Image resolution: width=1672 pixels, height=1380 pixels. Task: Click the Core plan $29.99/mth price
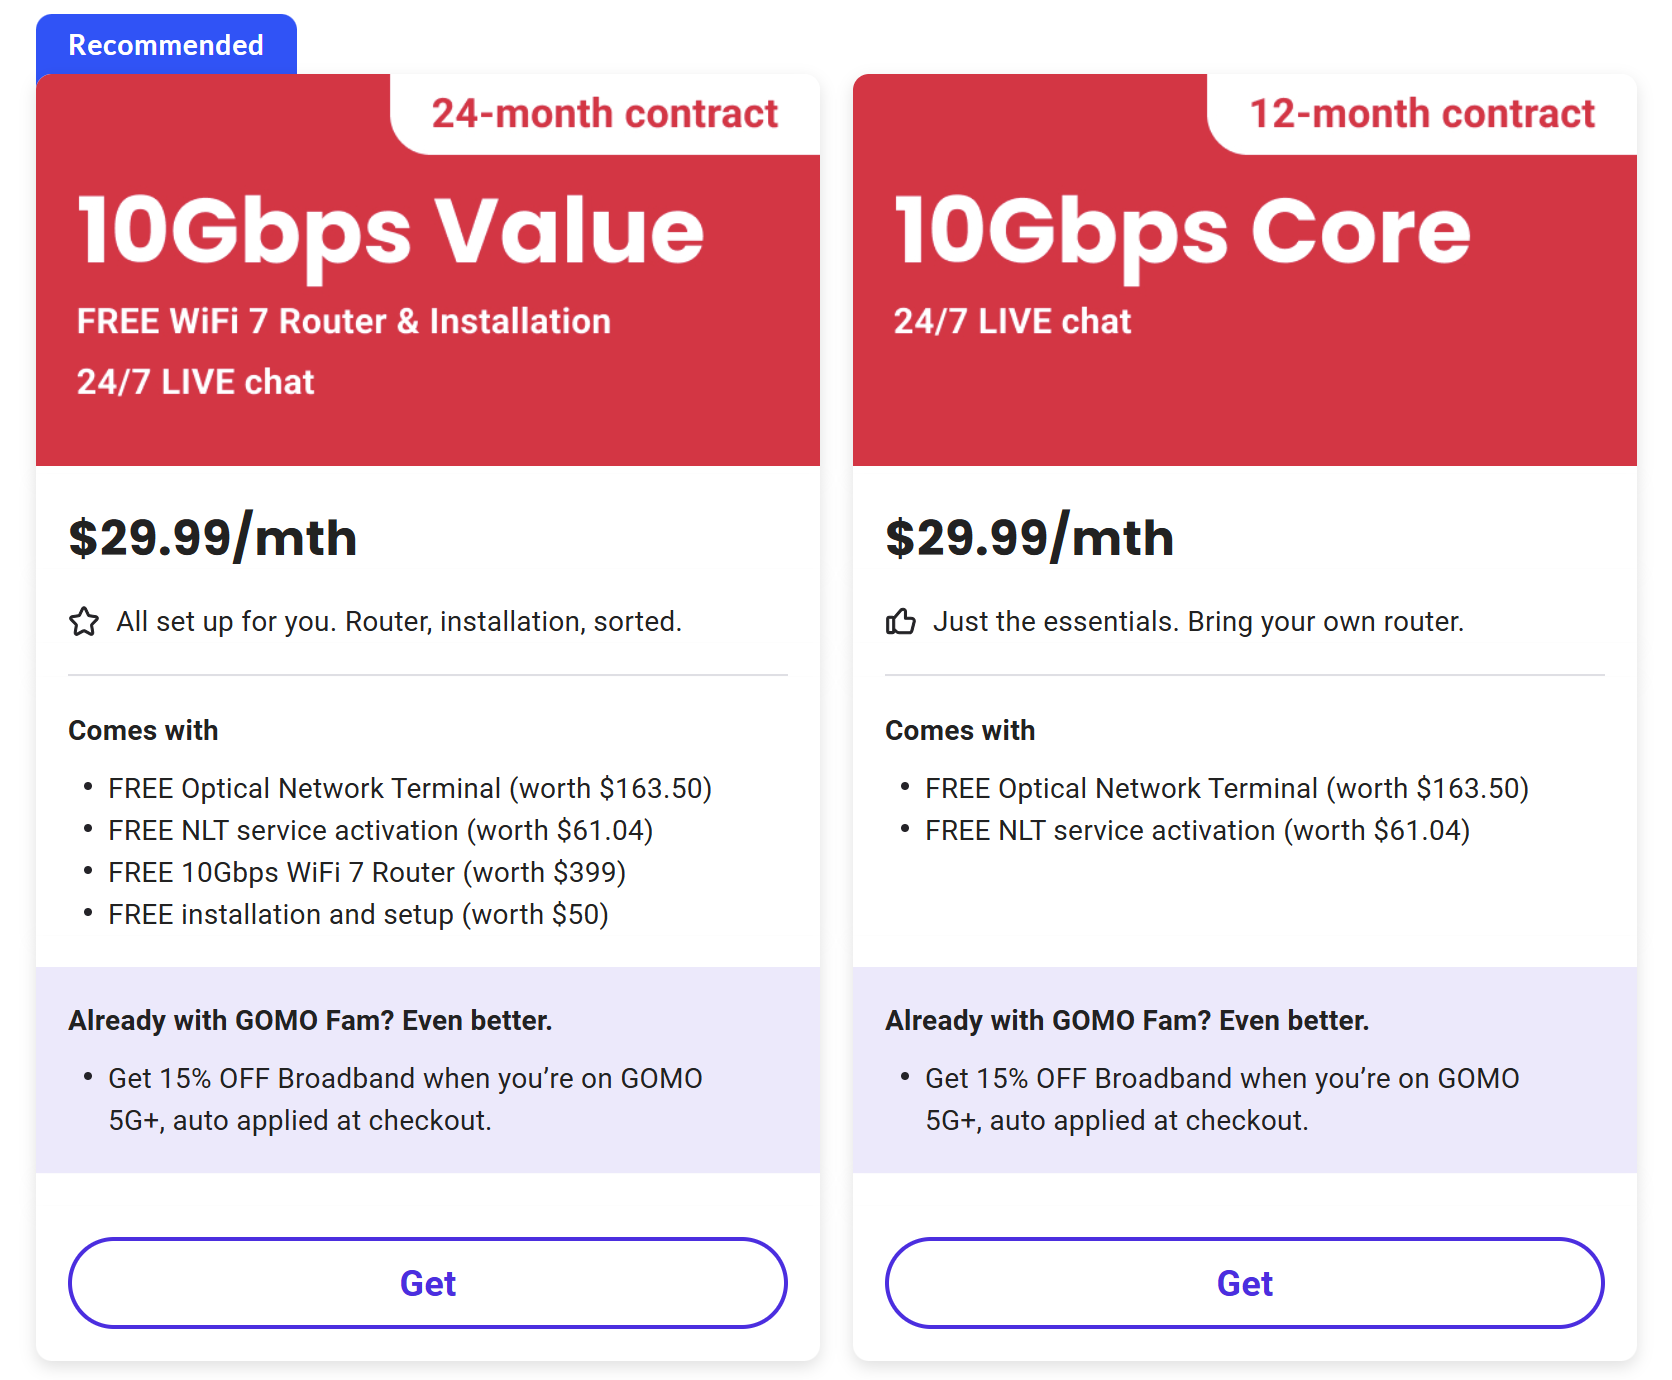[1030, 538]
